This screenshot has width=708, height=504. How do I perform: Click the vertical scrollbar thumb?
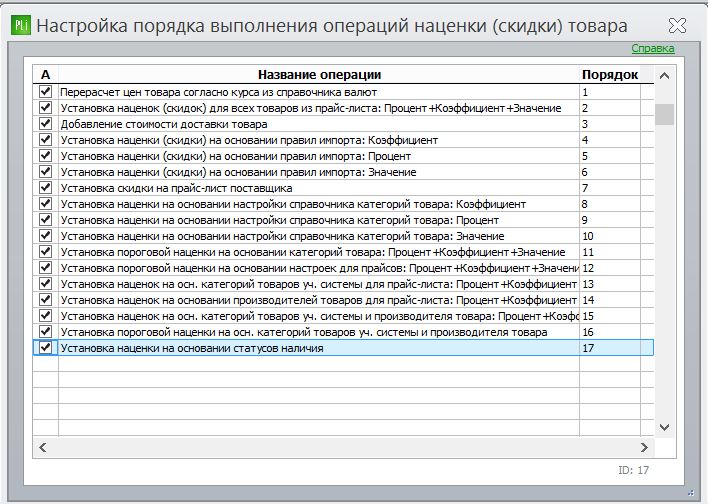(665, 114)
